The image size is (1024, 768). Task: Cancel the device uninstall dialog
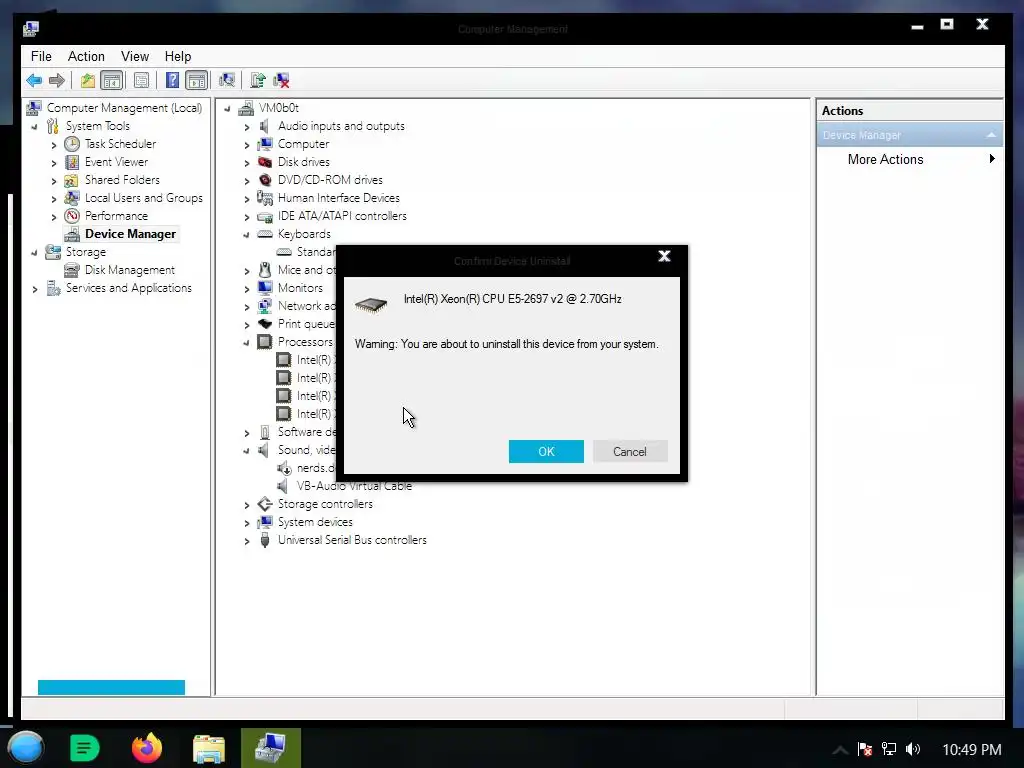630,451
